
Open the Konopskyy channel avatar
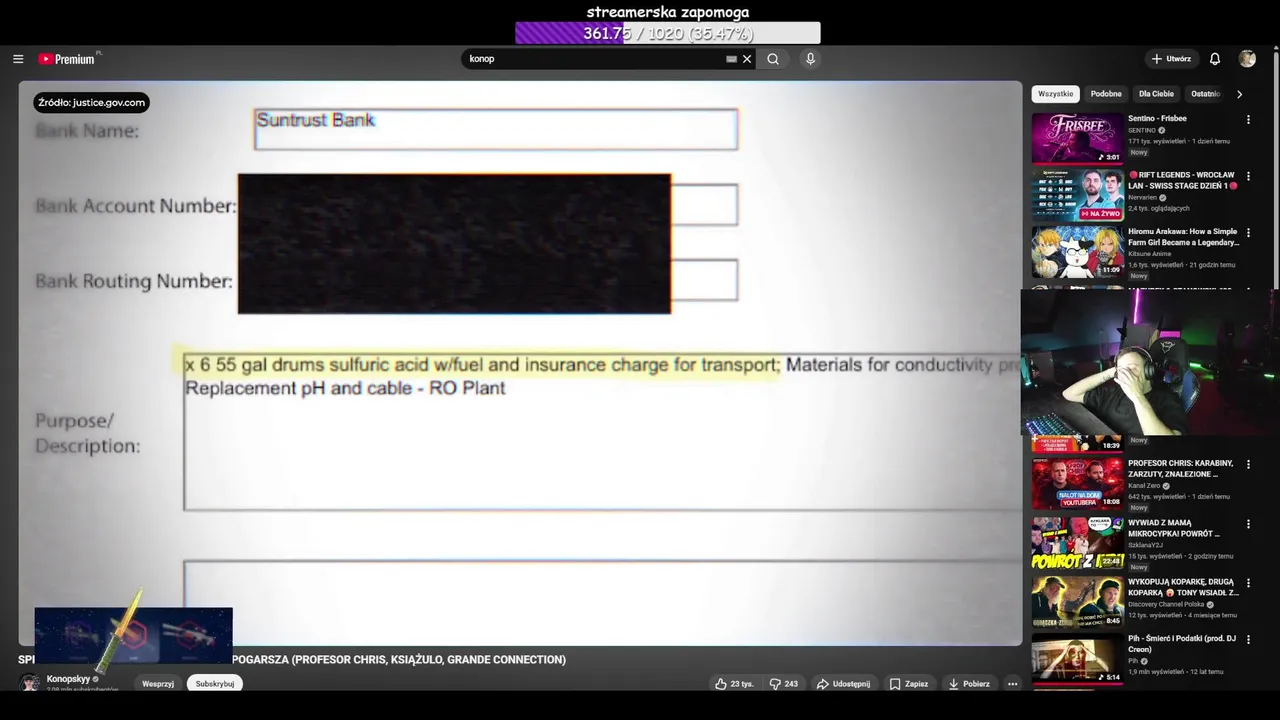[30, 682]
